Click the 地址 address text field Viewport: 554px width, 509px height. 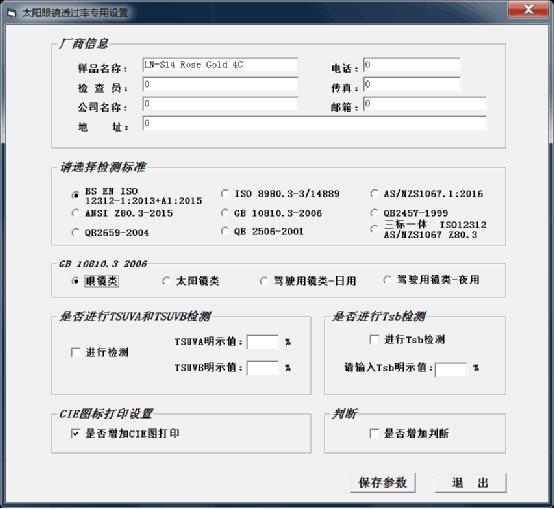point(314,123)
